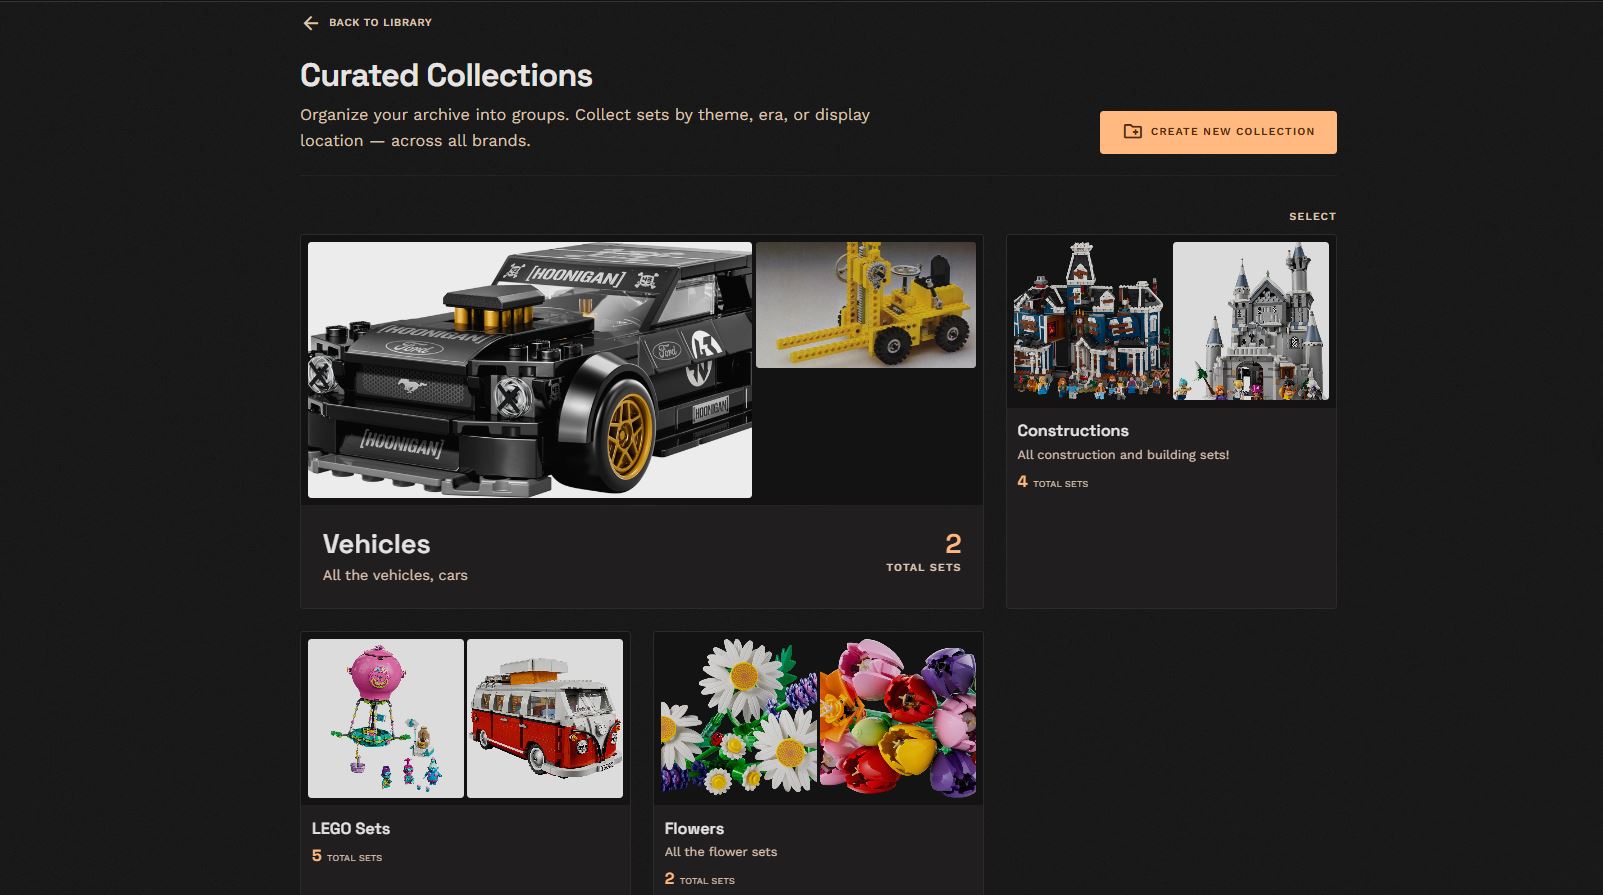Click the Vehicles total sets count
The height and width of the screenshot is (895, 1603).
(x=923, y=553)
